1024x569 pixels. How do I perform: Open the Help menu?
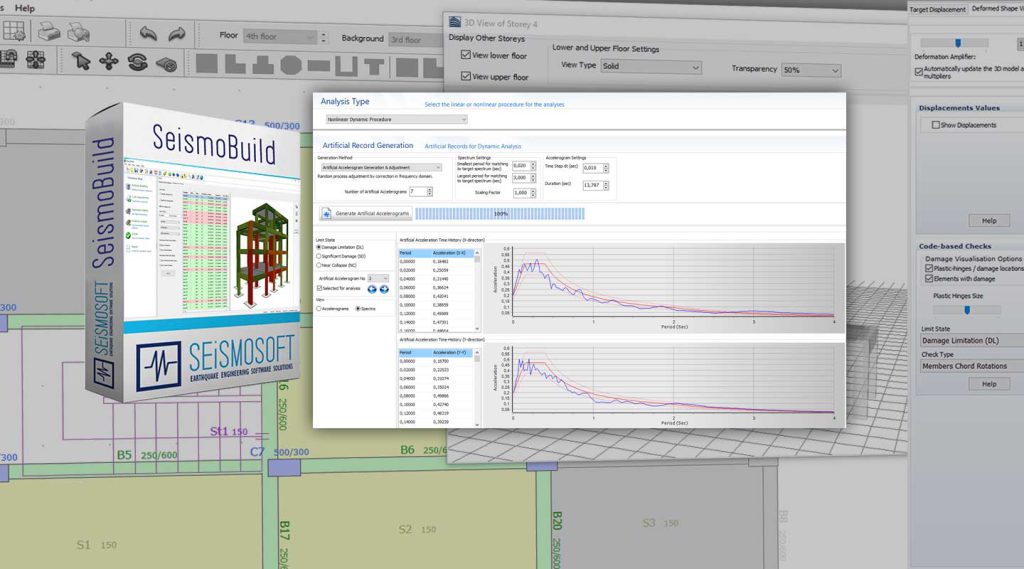[x=25, y=8]
